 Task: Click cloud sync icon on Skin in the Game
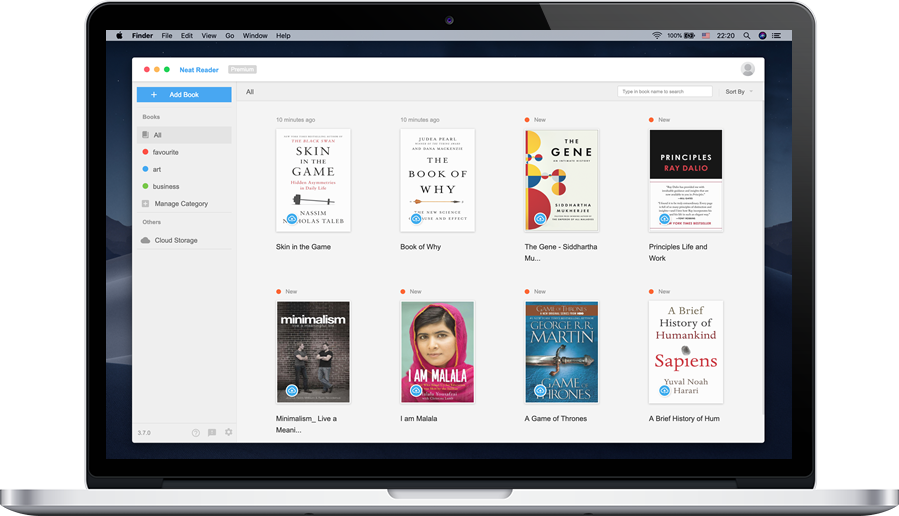pos(292,218)
